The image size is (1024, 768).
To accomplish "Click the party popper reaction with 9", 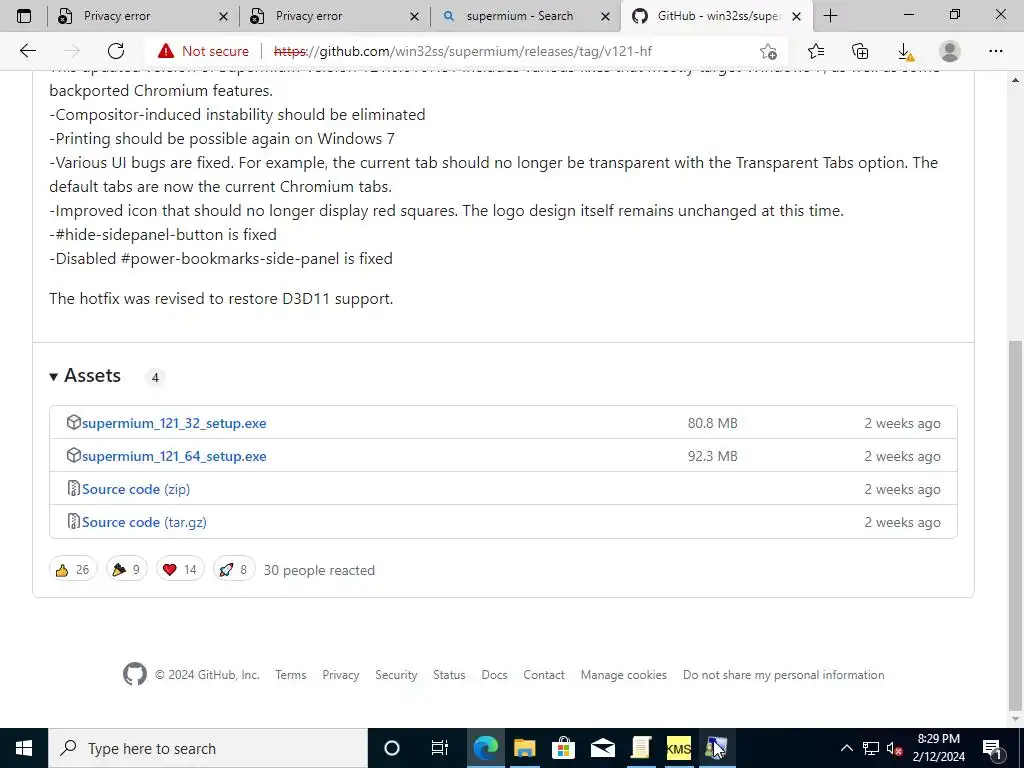I will (x=127, y=569).
